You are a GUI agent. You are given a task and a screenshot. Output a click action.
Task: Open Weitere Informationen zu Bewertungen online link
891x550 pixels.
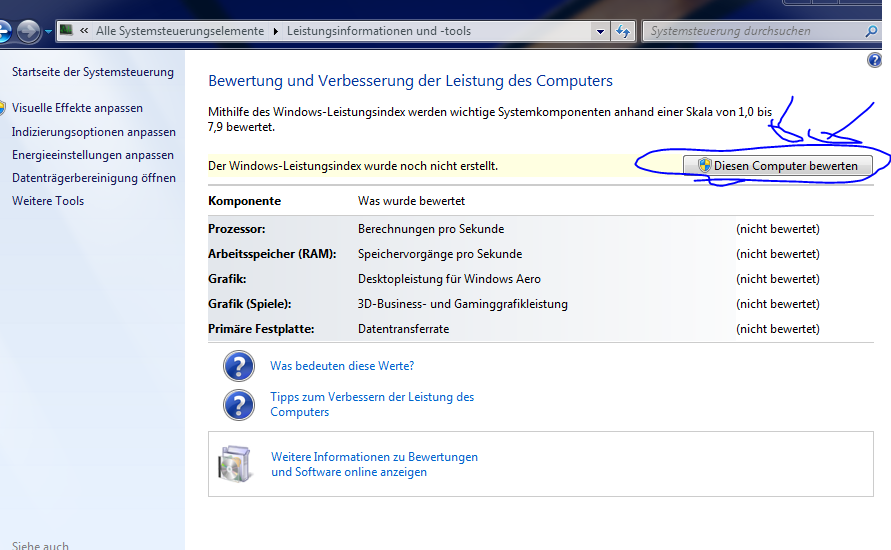pyautogui.click(x=374, y=464)
